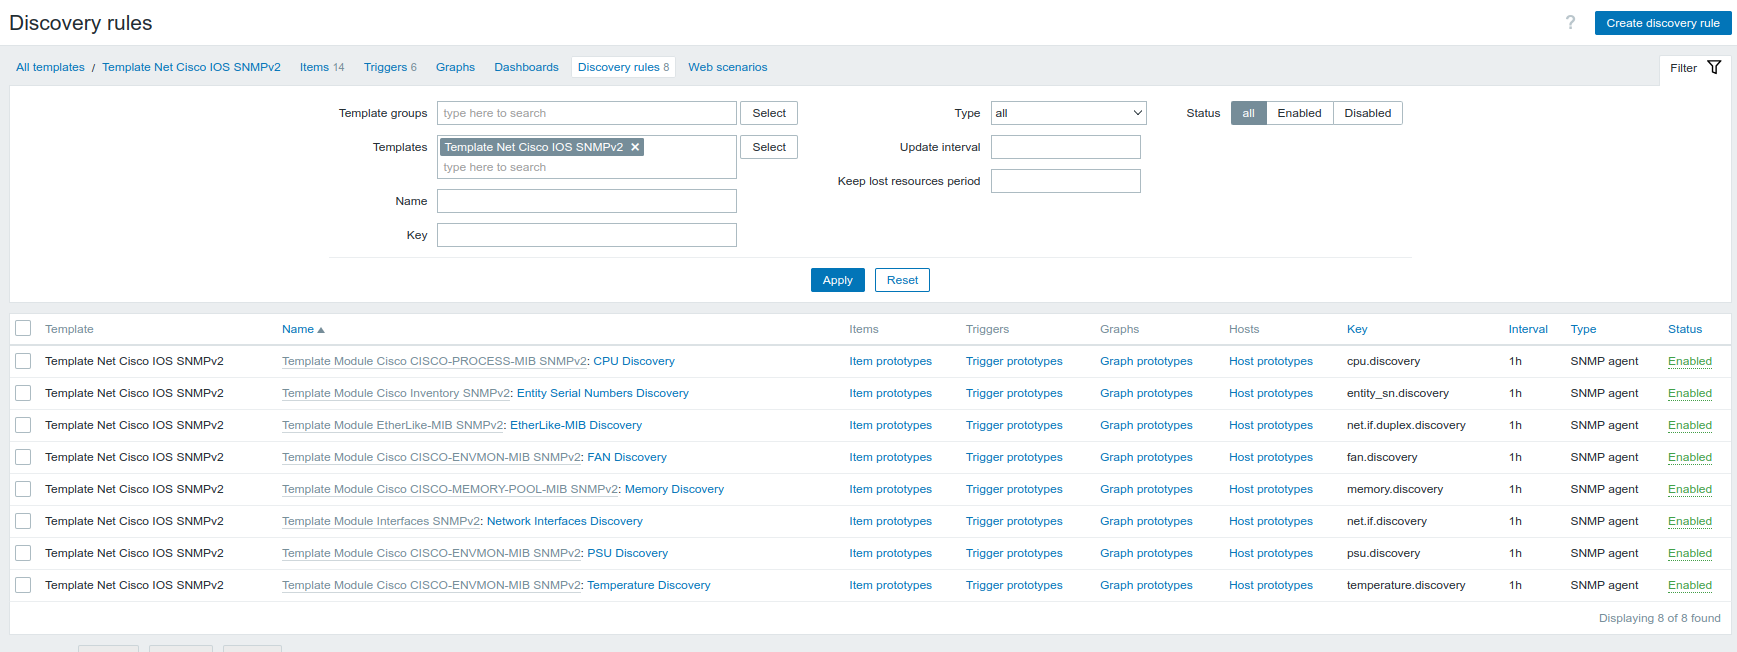Check the CPU Discovery row checkbox
Screen dimensions: 1737x652
(x=23, y=361)
